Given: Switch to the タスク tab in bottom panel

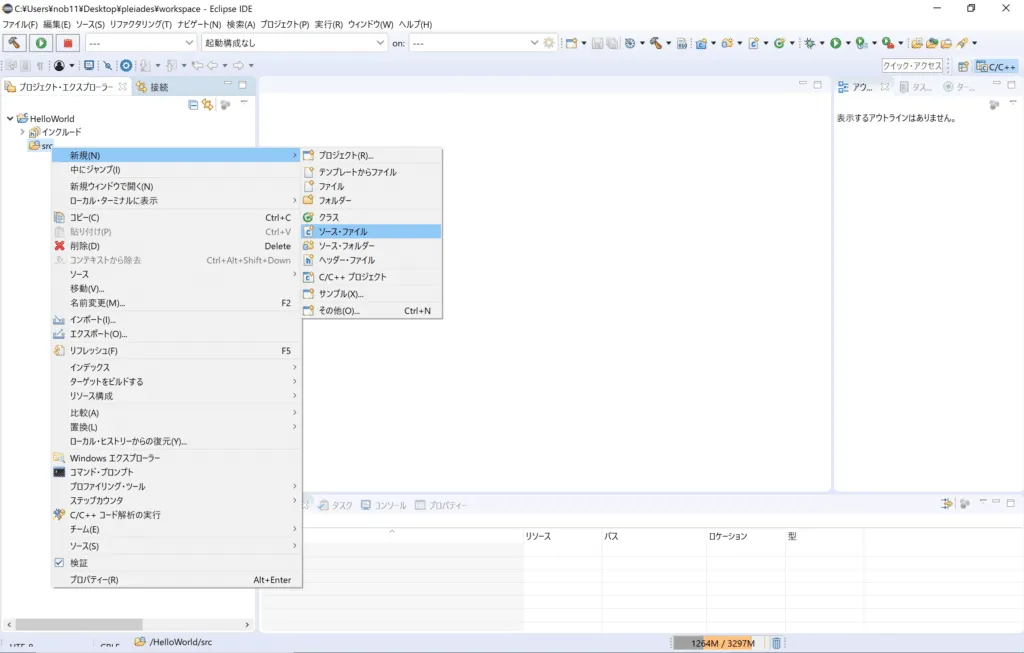Looking at the screenshot, I should (x=336, y=505).
